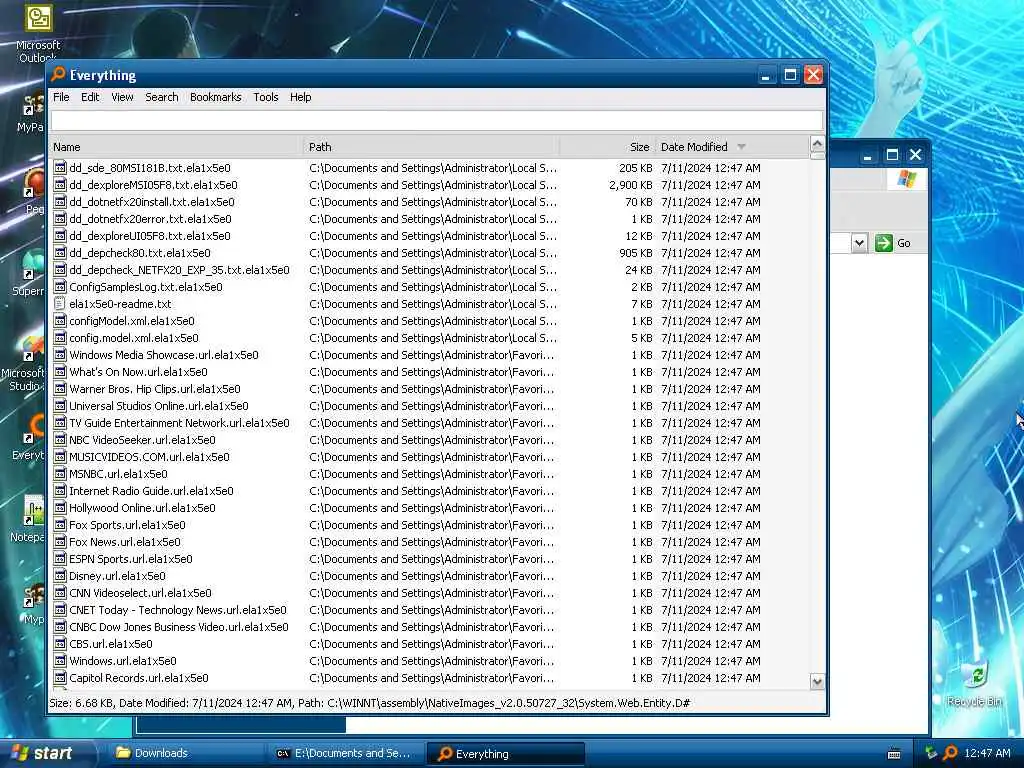Select the file name CNN Videoselect.url.ela1x5e0
This screenshot has width=1024, height=768.
click(140, 593)
